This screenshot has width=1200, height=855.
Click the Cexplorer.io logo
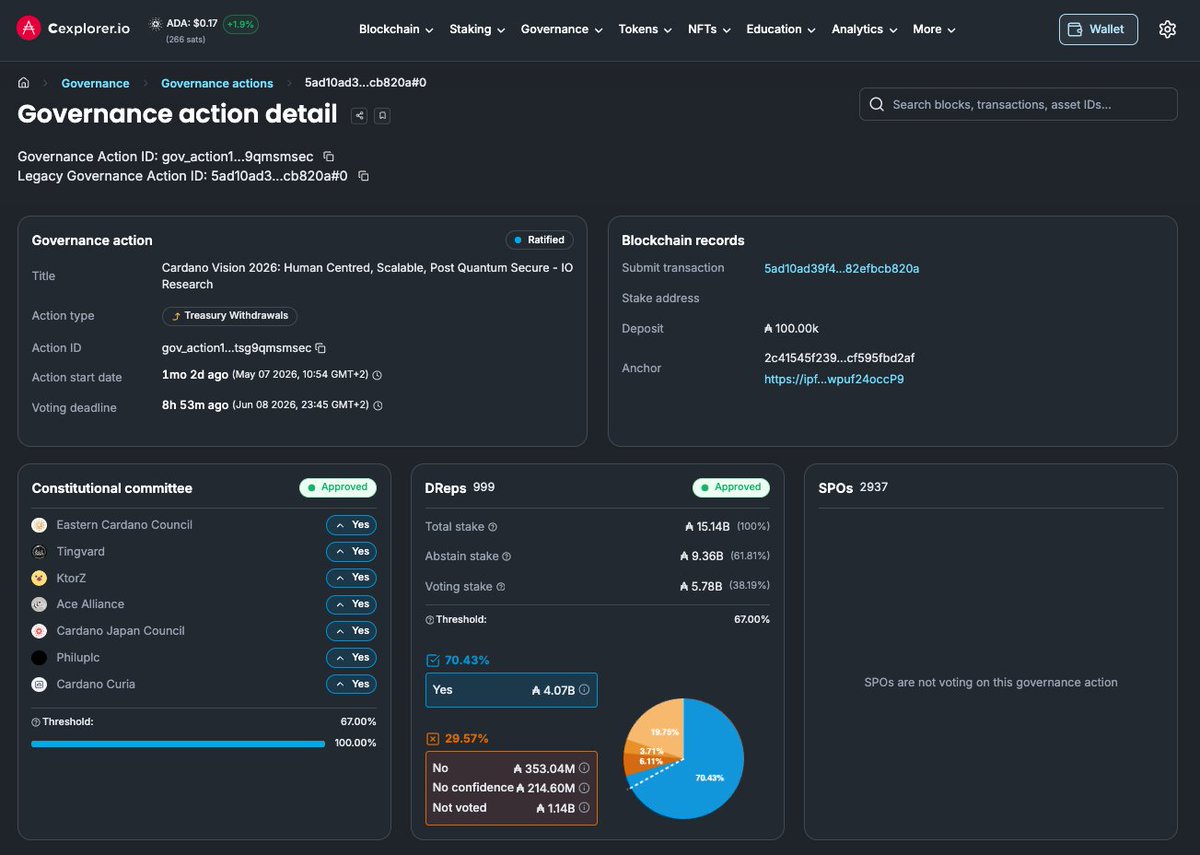pos(73,28)
